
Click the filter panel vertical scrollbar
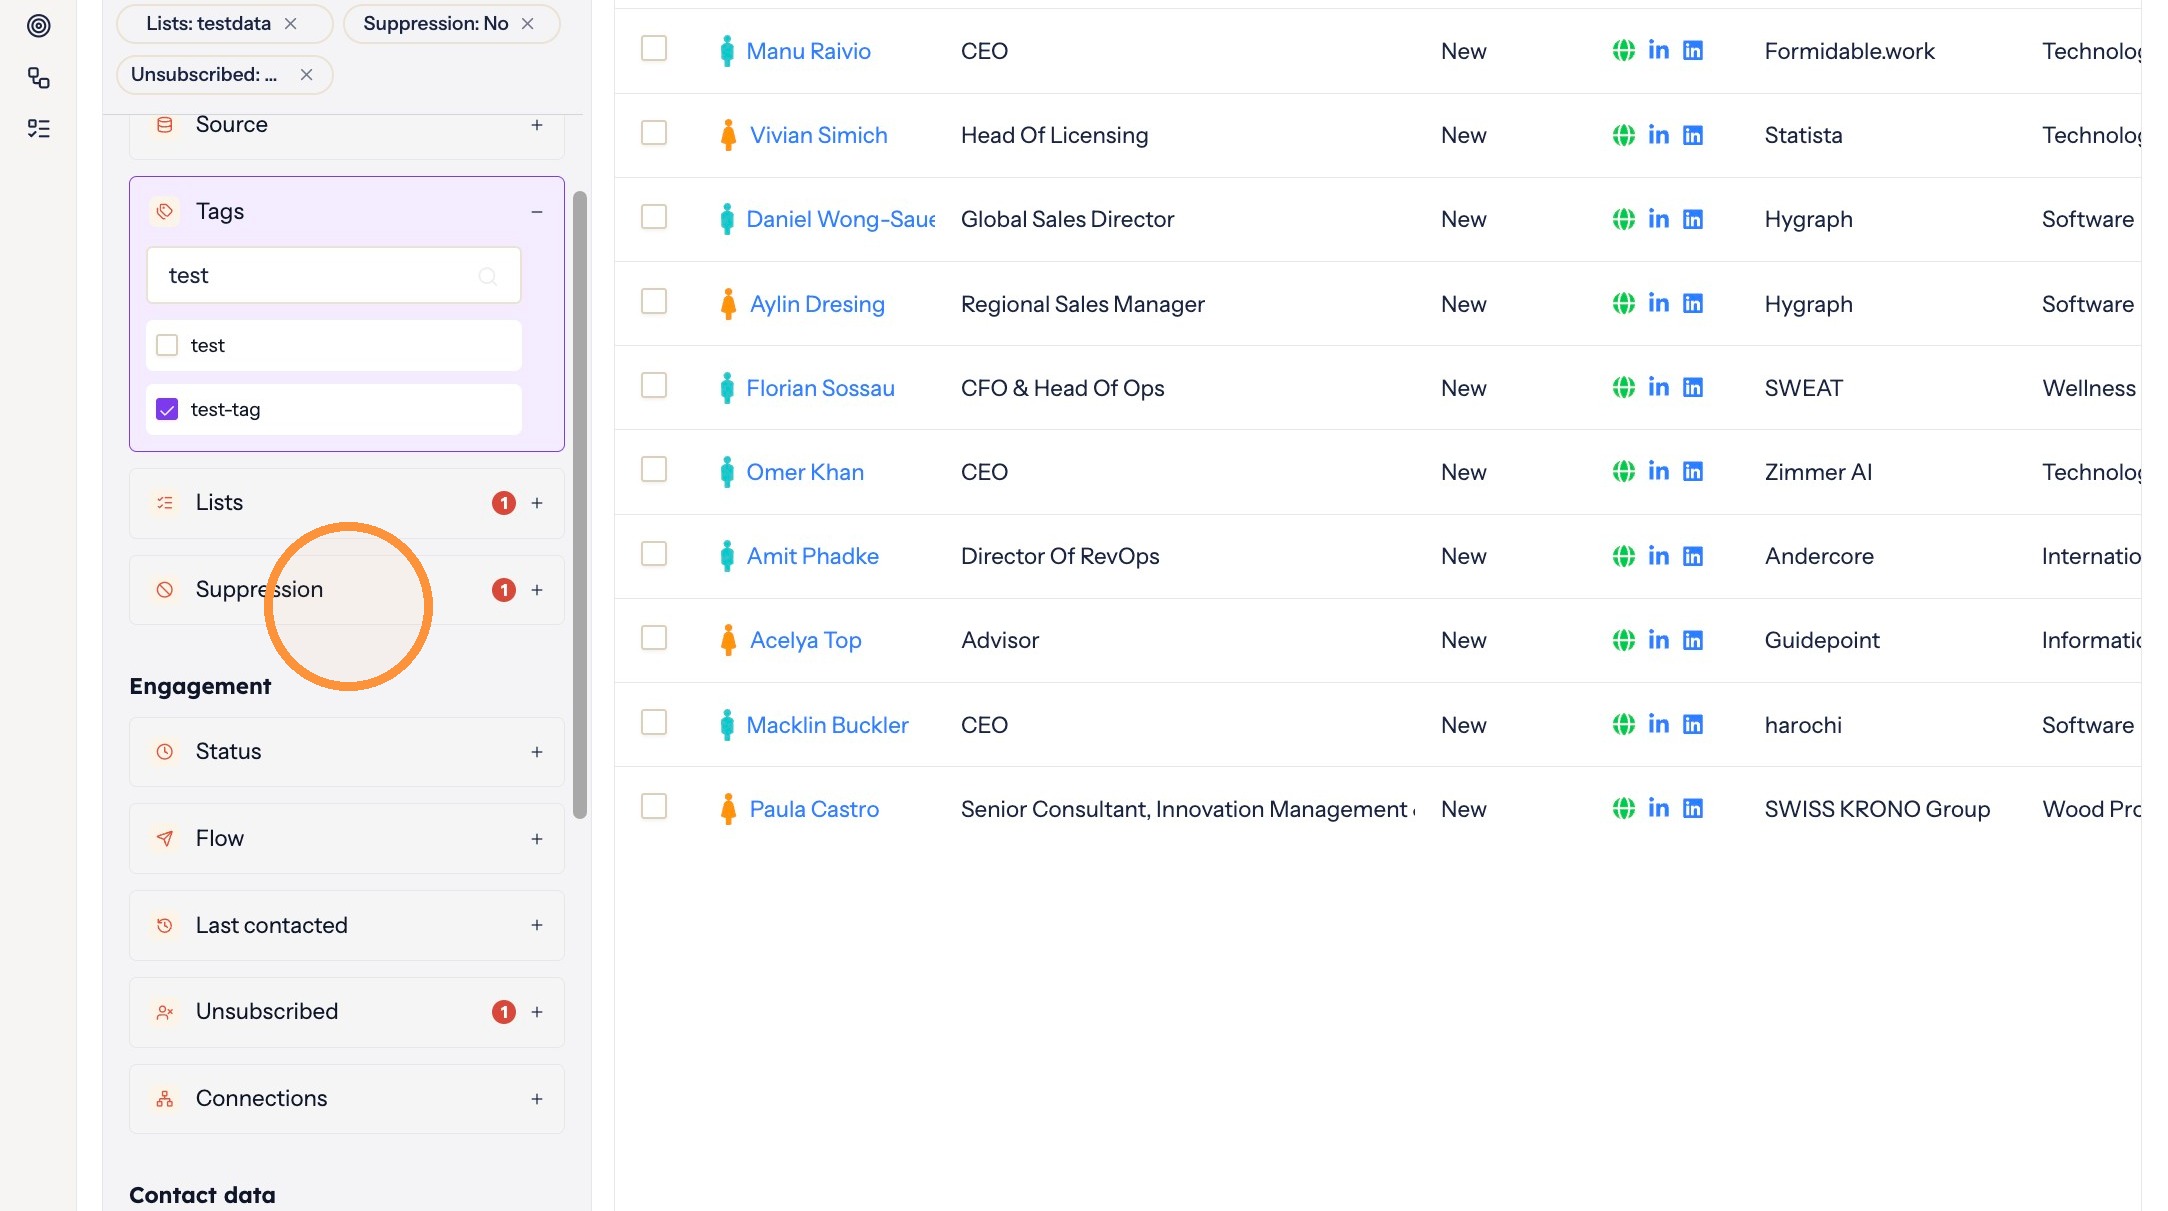tap(580, 505)
